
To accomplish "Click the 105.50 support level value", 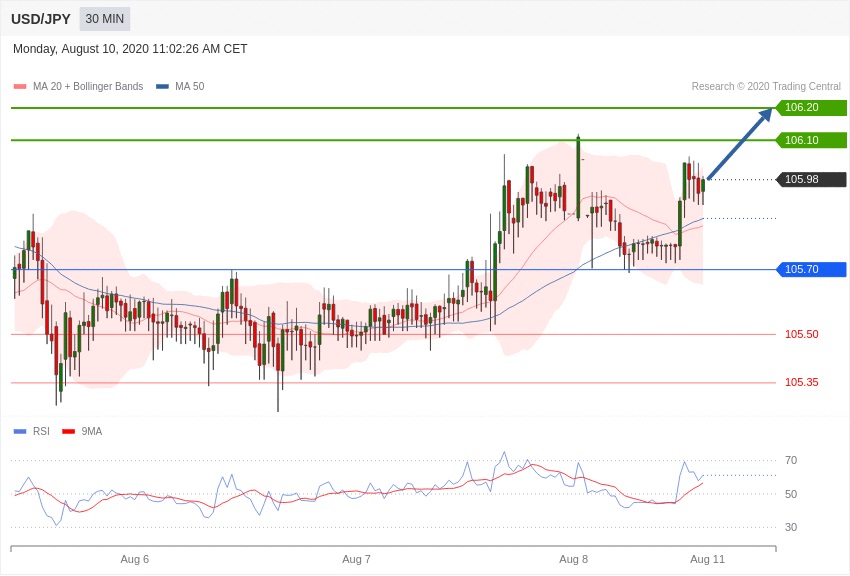I will tap(802, 334).
